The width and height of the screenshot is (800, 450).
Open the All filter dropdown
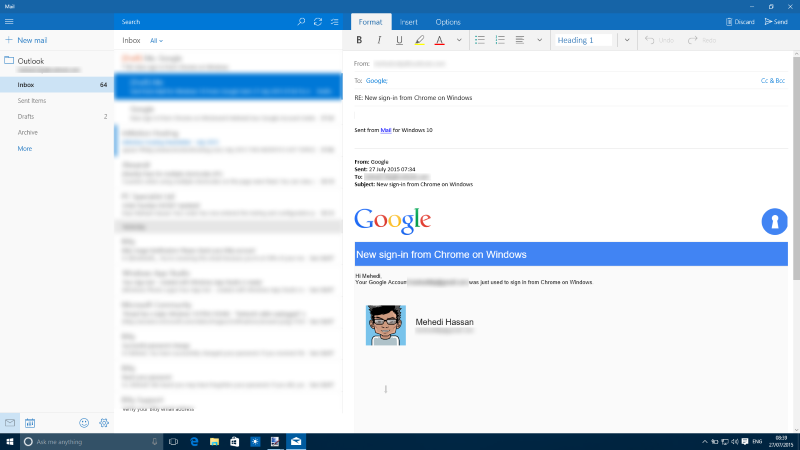pos(157,41)
